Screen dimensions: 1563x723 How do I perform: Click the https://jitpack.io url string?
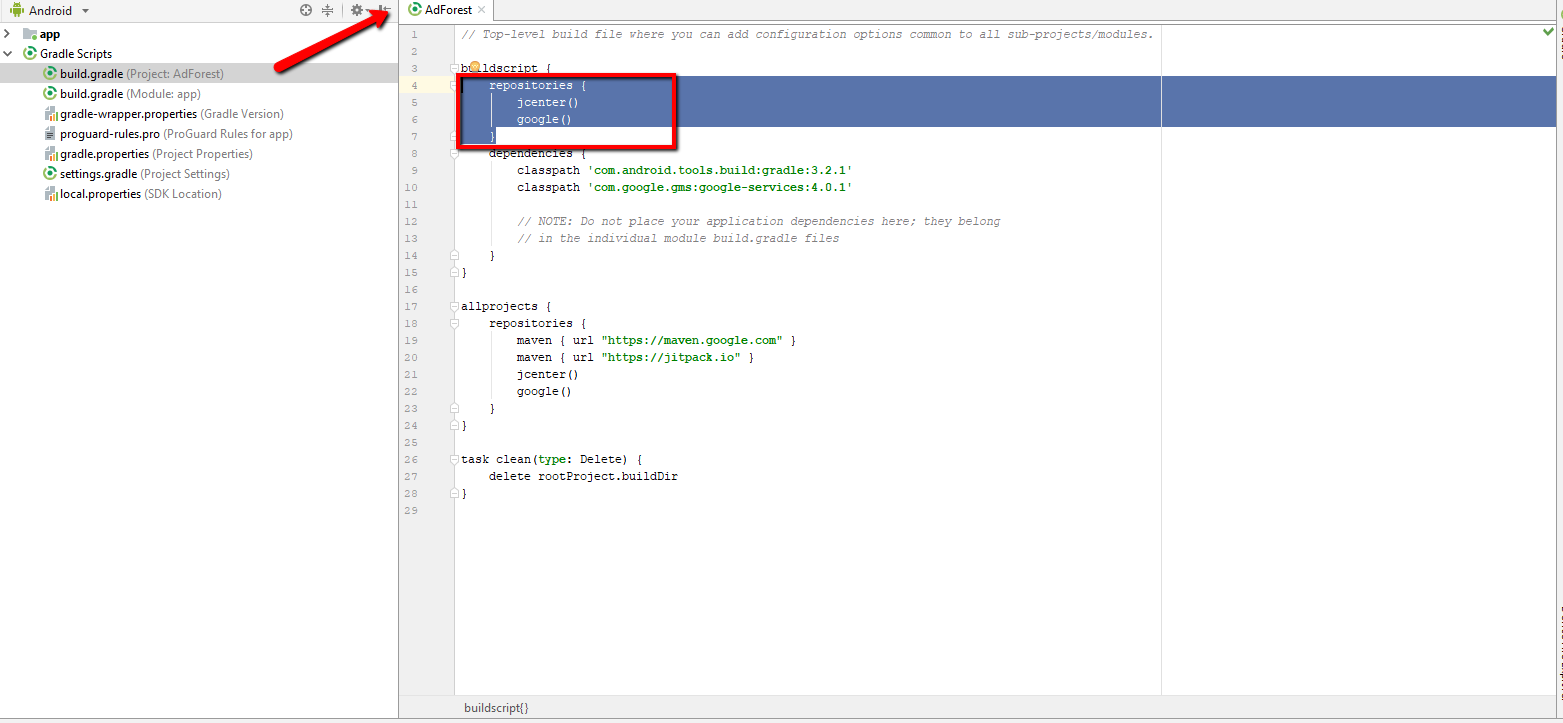[x=671, y=358]
